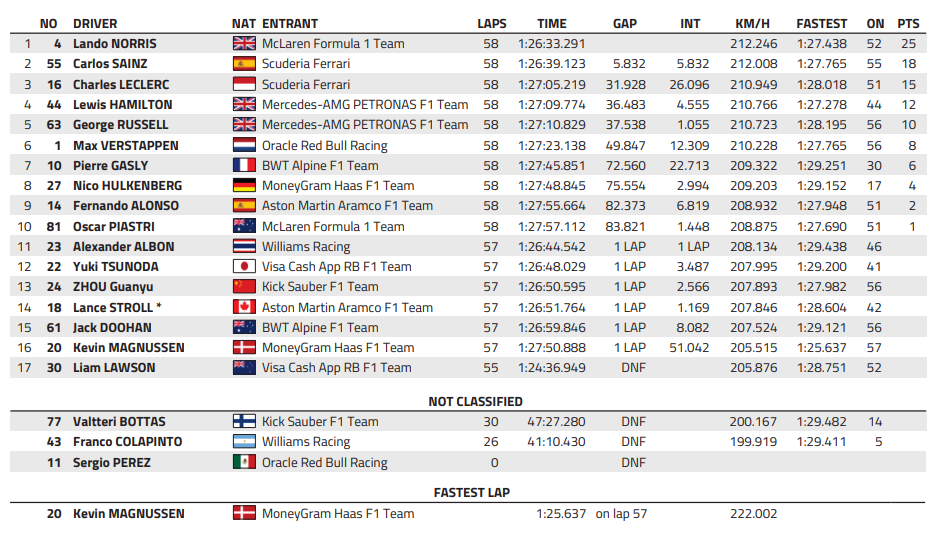Click the FASTEST column header
Screen dimensions: 942x548
pos(821,24)
